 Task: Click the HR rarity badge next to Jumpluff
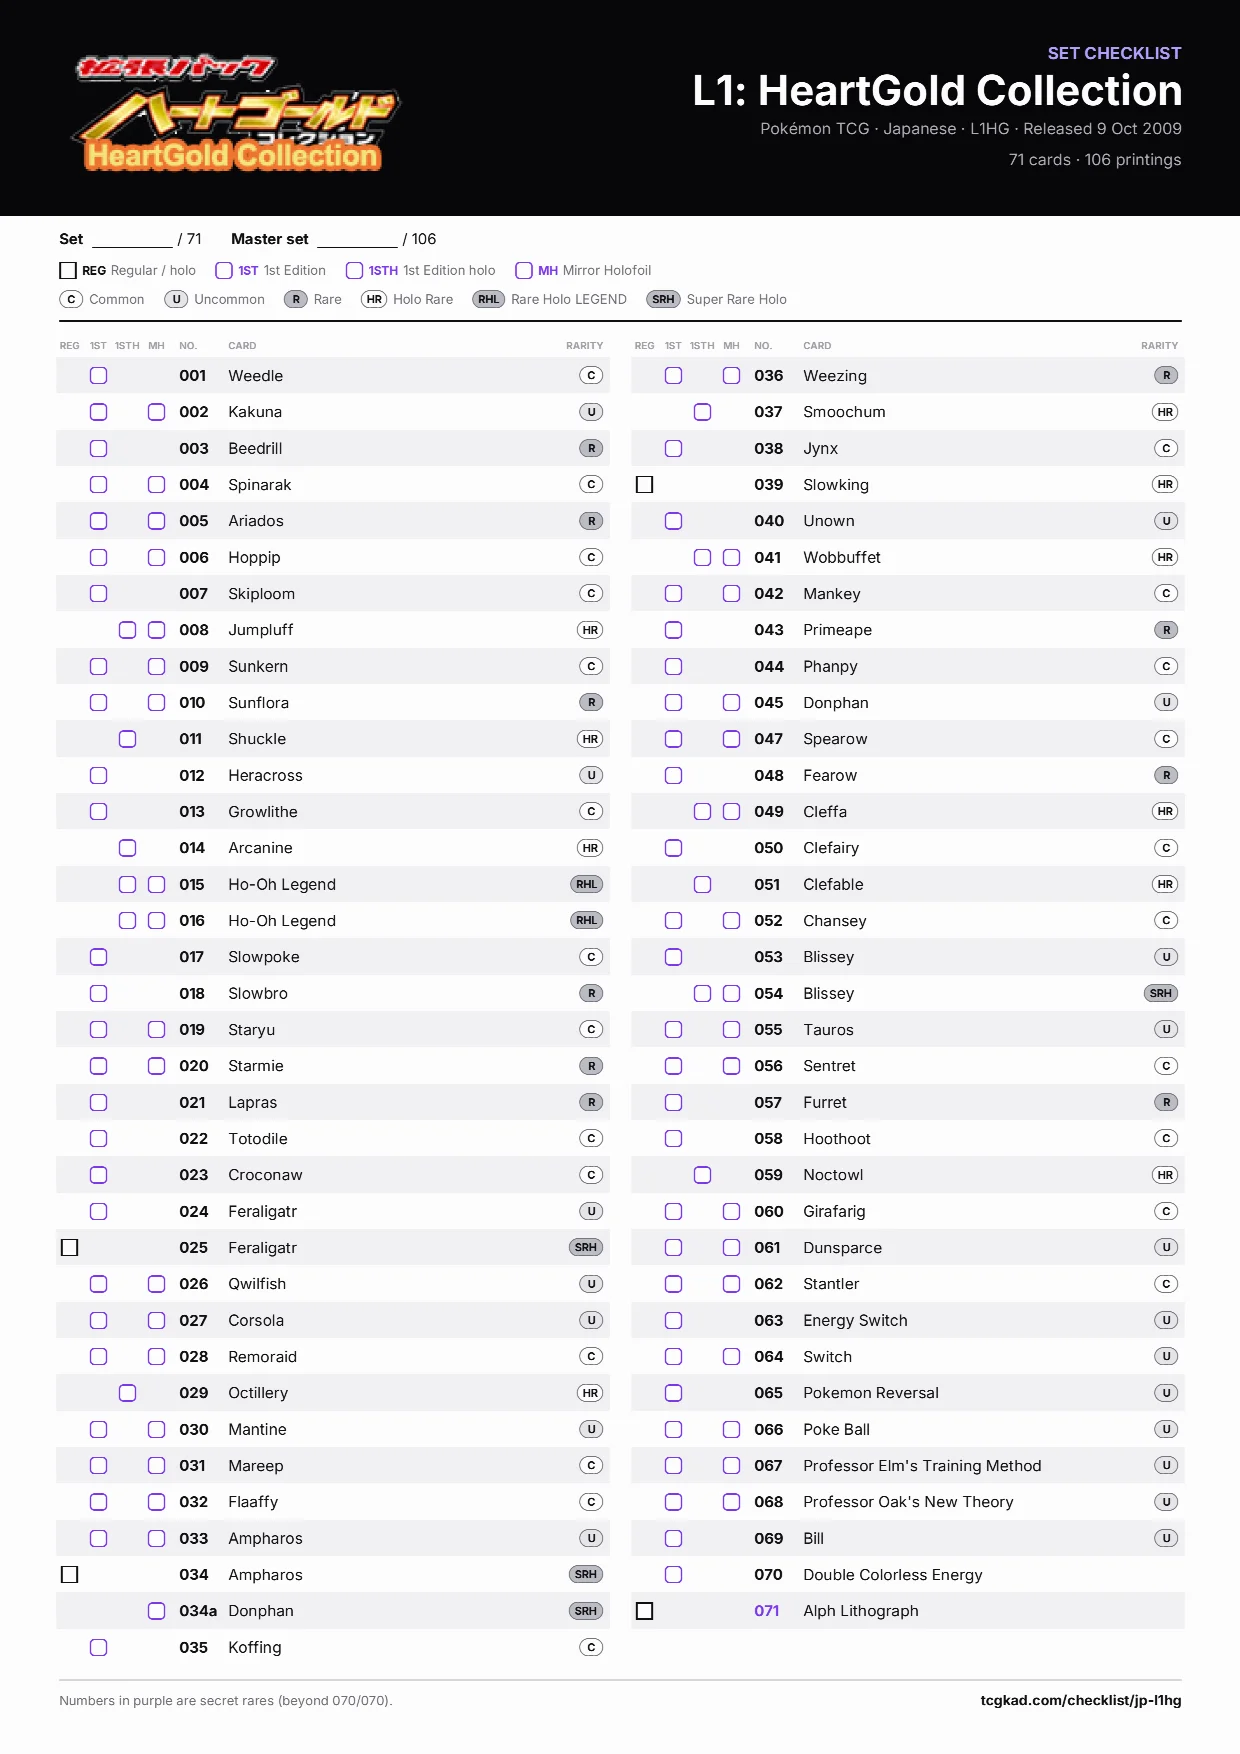(x=591, y=630)
